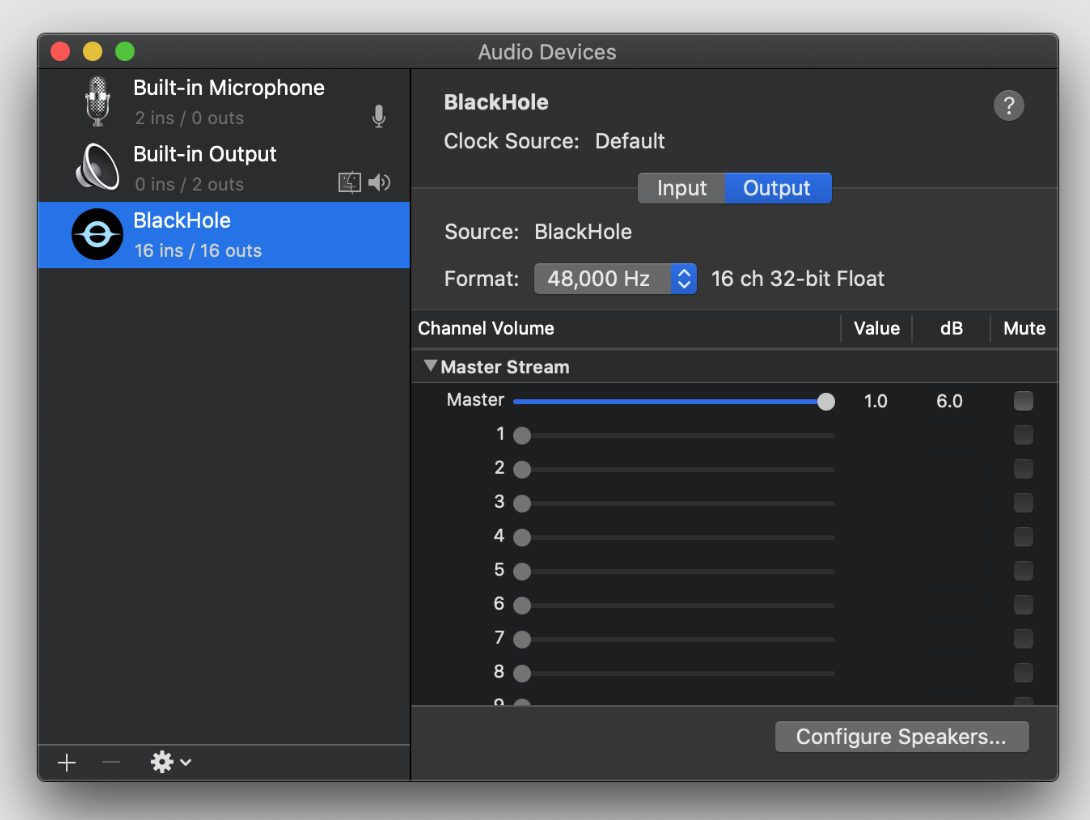Switch to the Output tab
The width and height of the screenshot is (1090, 820).
click(x=777, y=188)
